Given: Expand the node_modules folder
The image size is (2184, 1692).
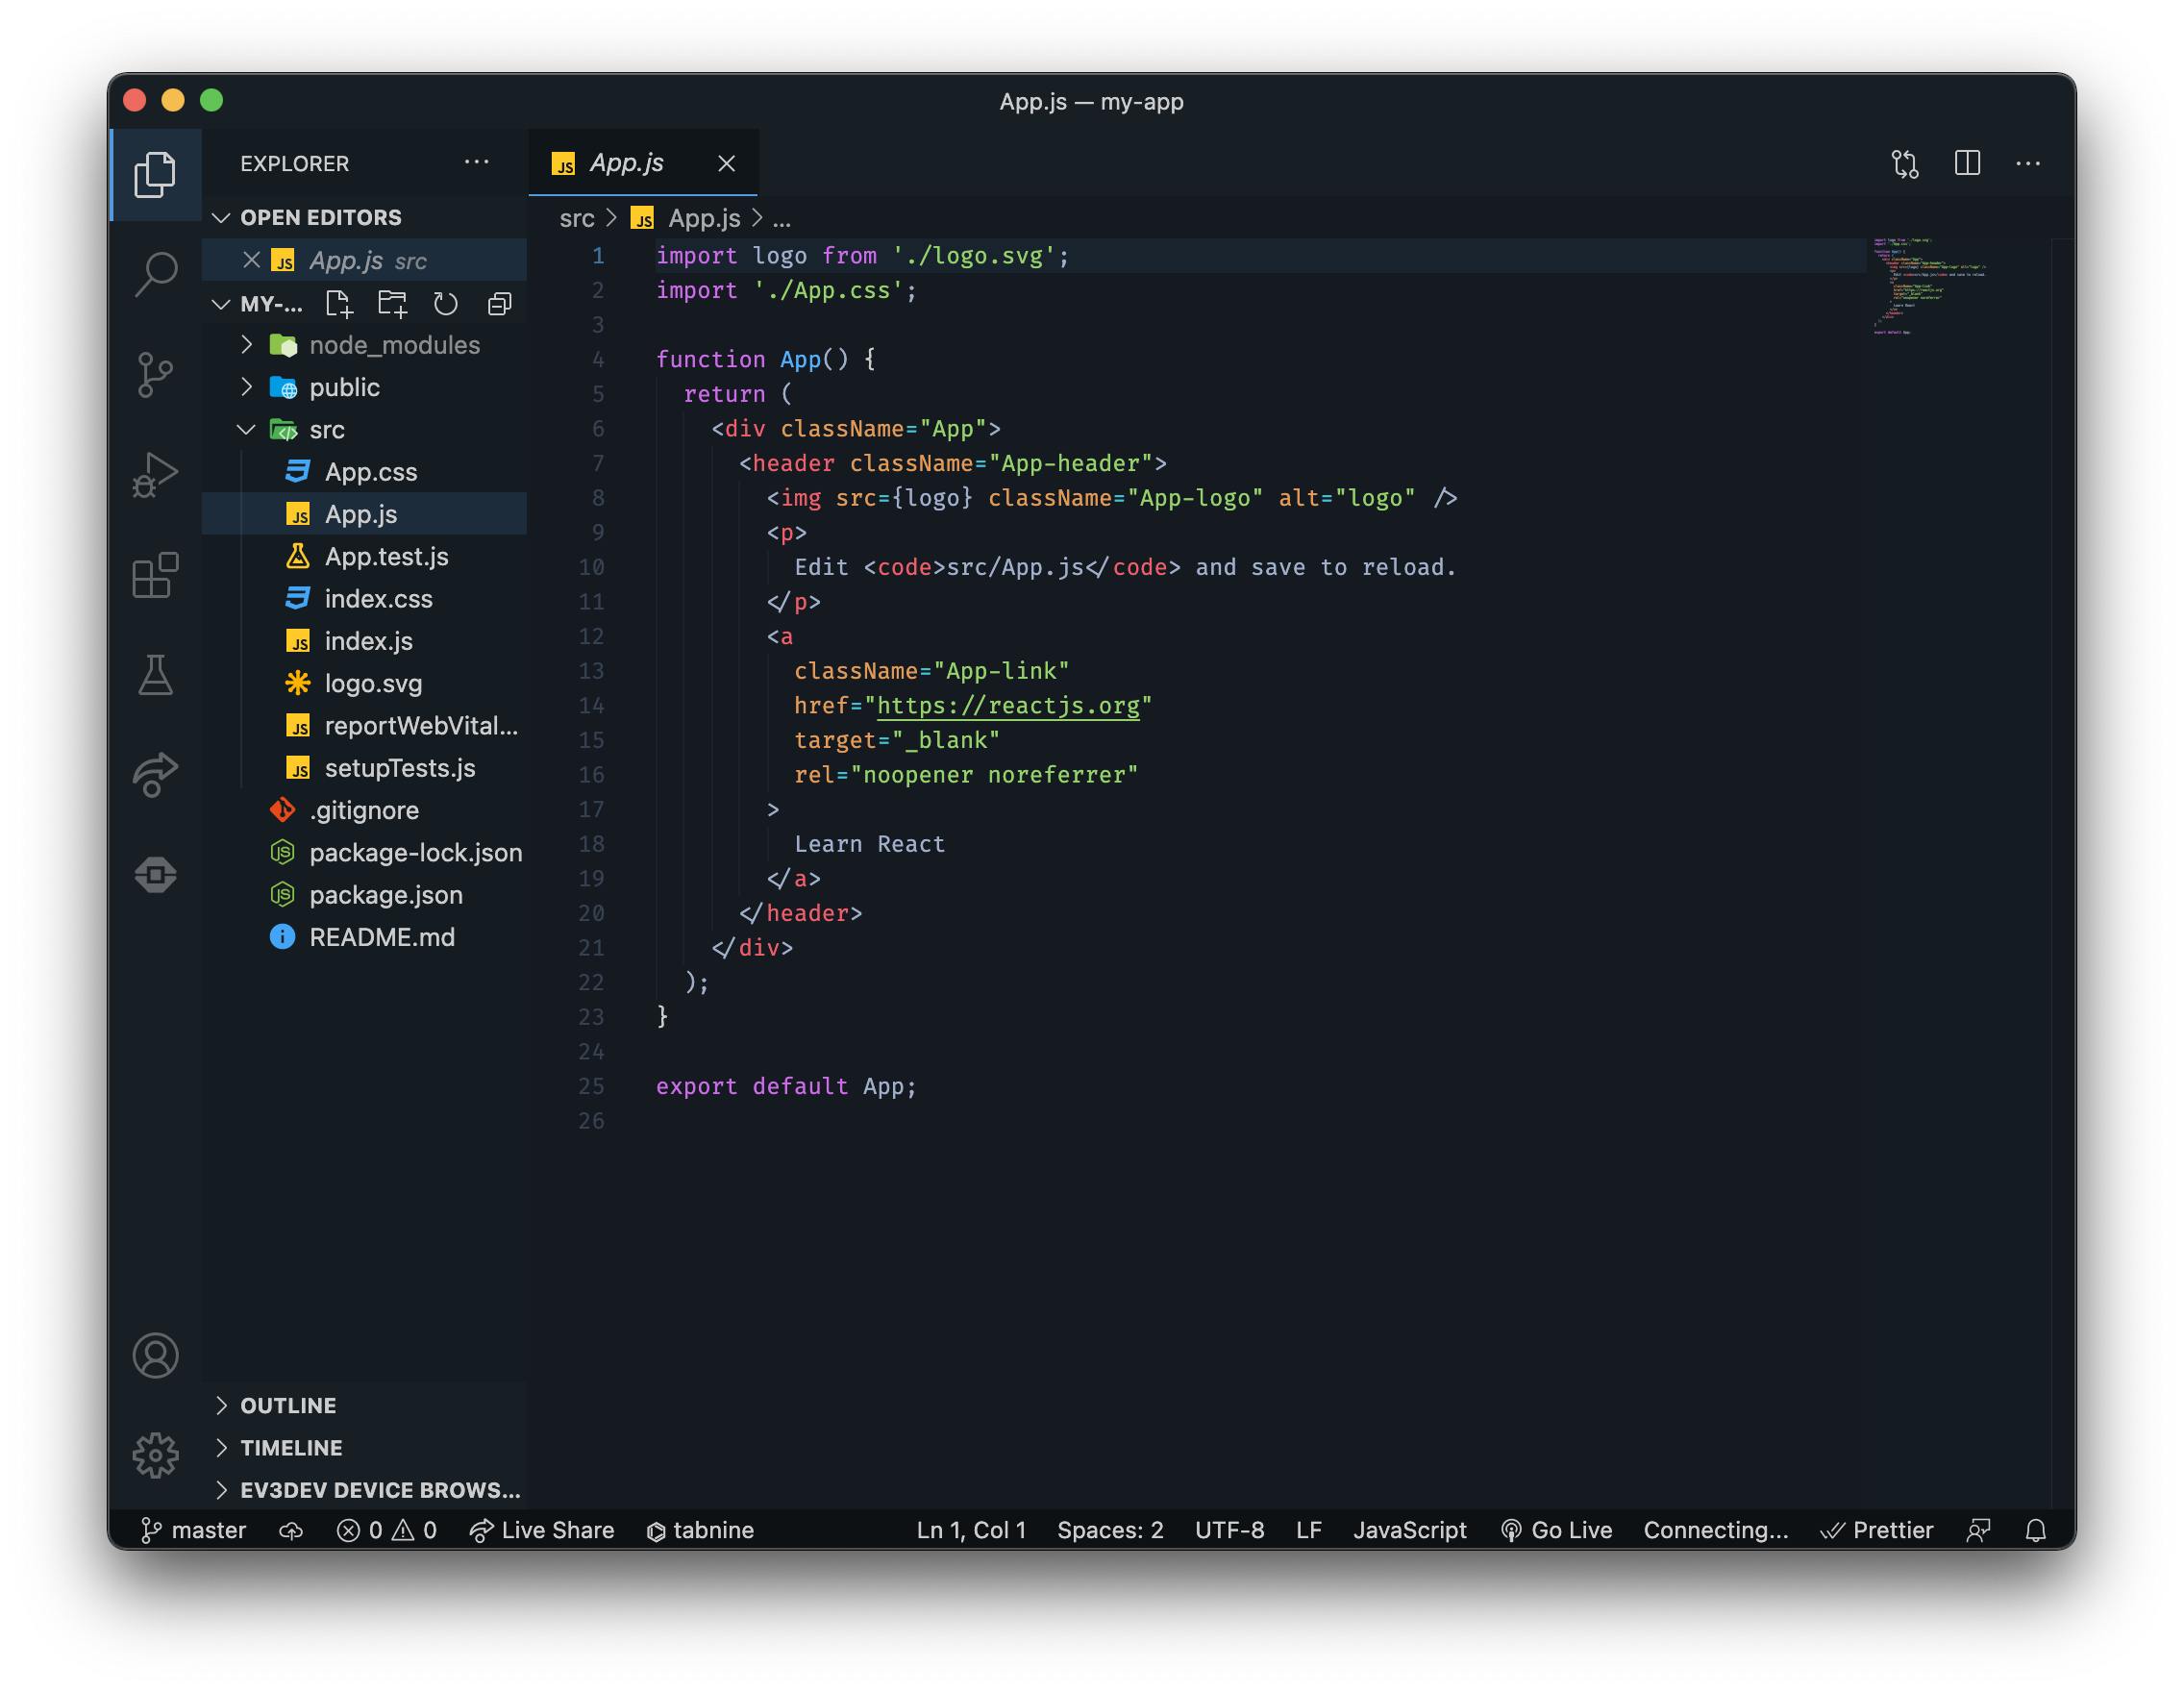Looking at the screenshot, I should pyautogui.click(x=394, y=345).
